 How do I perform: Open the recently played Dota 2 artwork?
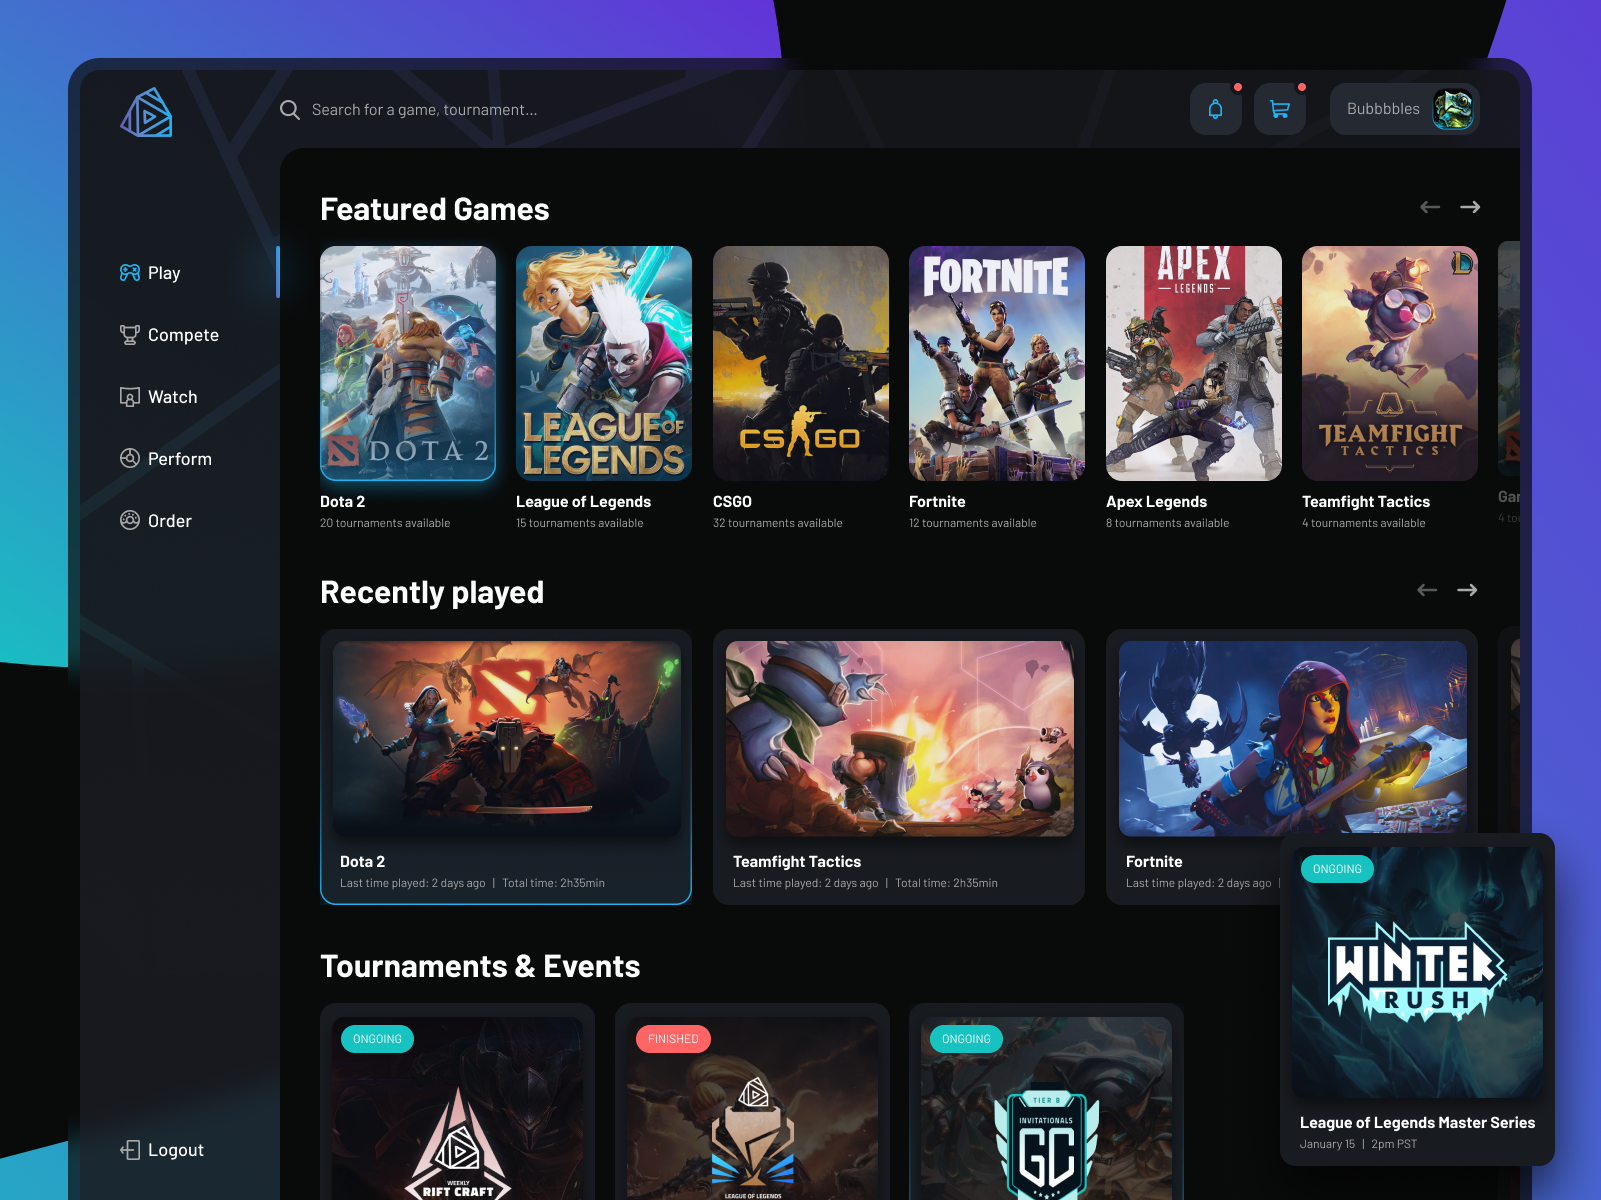[507, 739]
